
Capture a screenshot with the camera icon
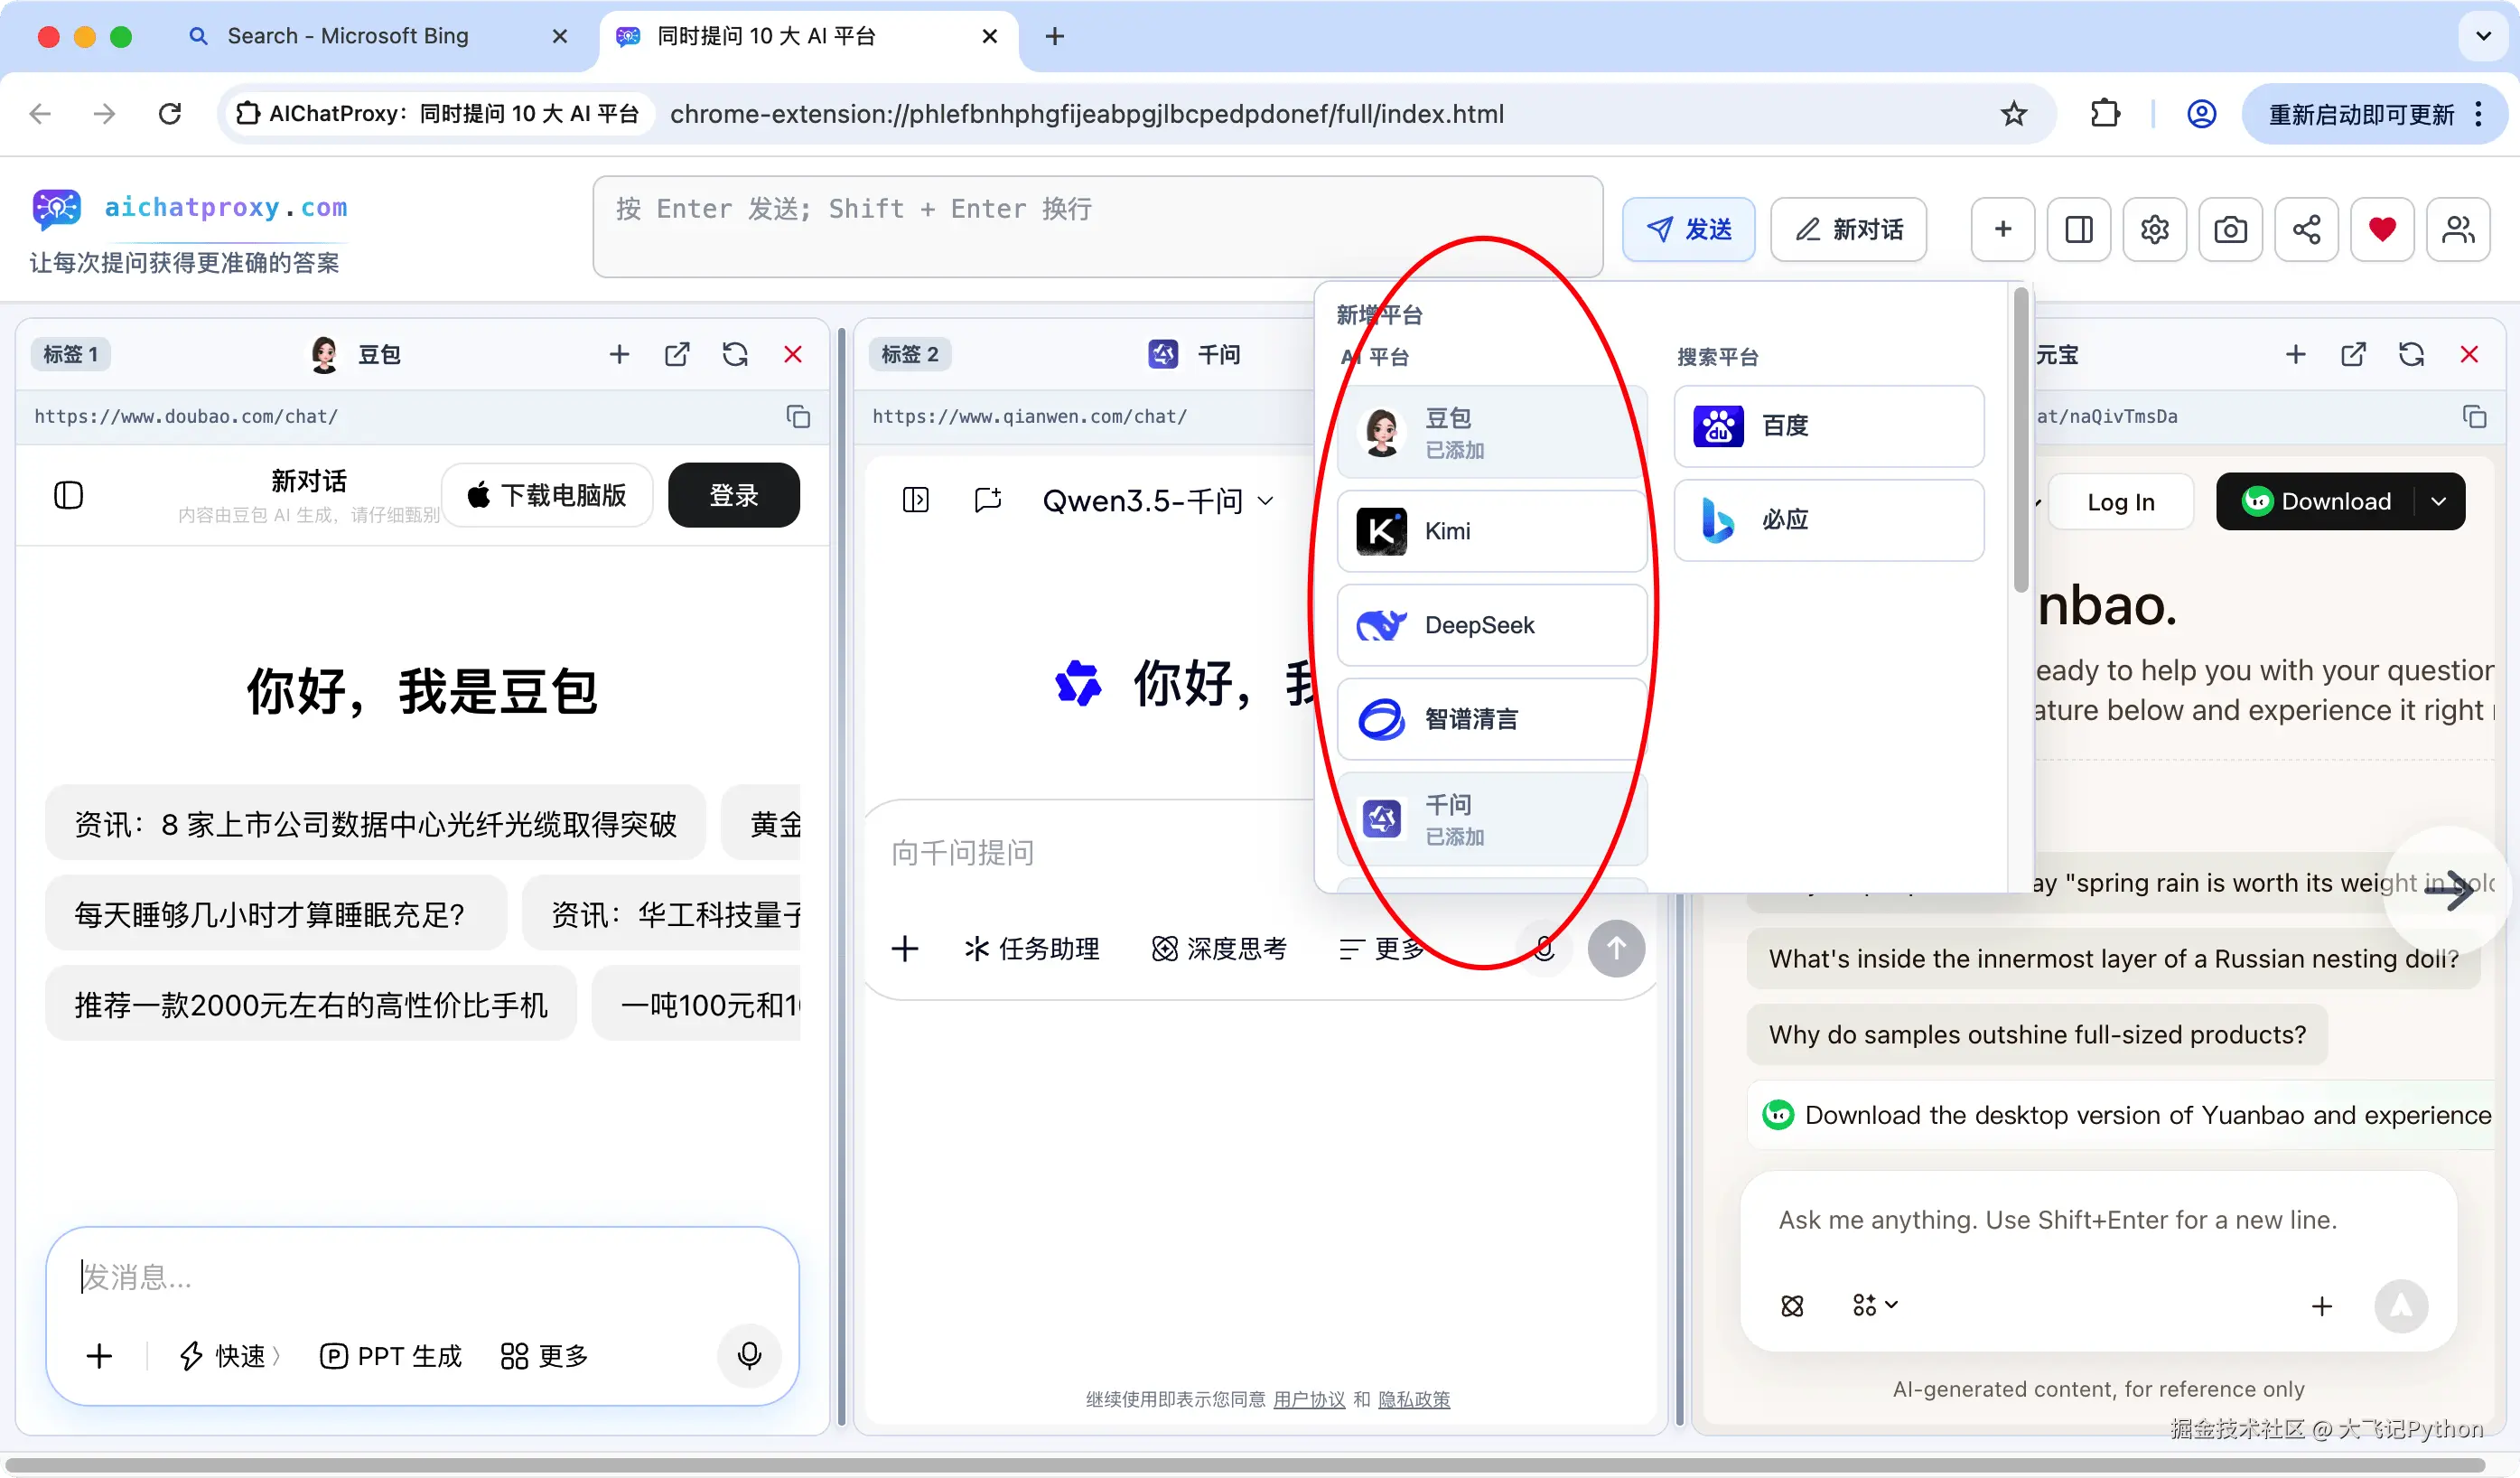(2230, 229)
